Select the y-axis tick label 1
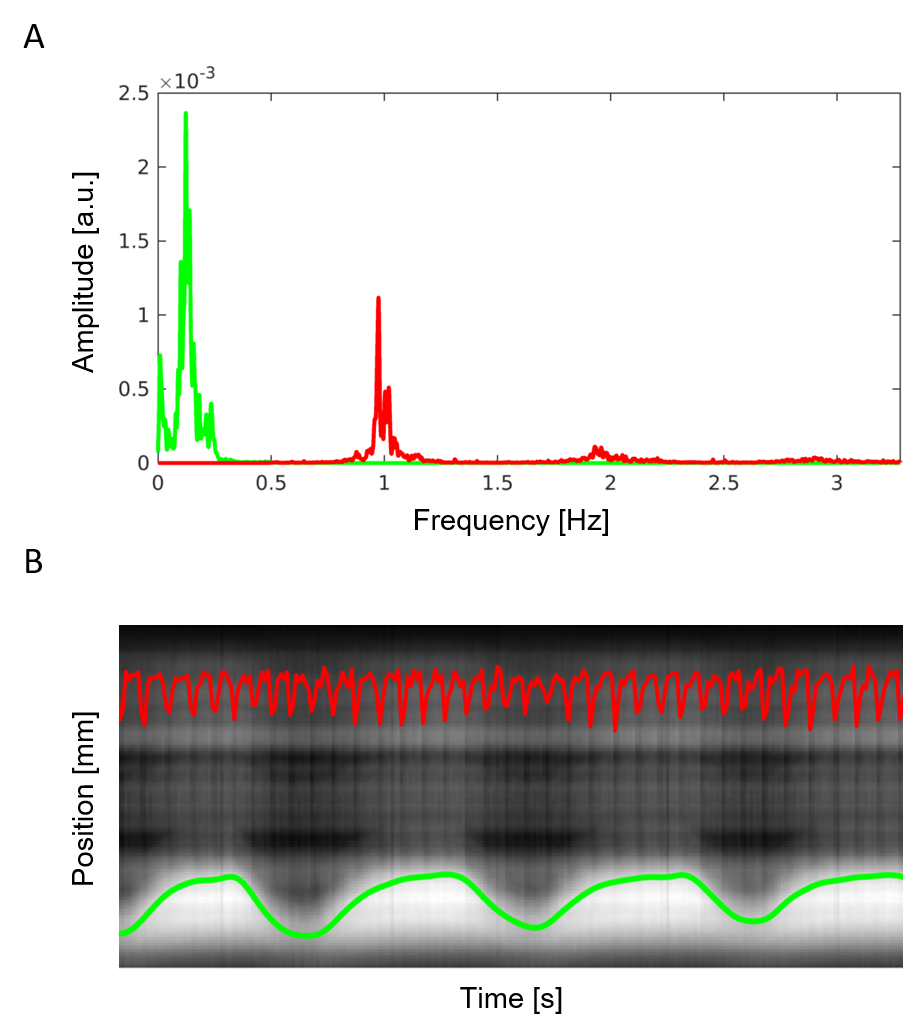903x1033 pixels. tap(143, 315)
